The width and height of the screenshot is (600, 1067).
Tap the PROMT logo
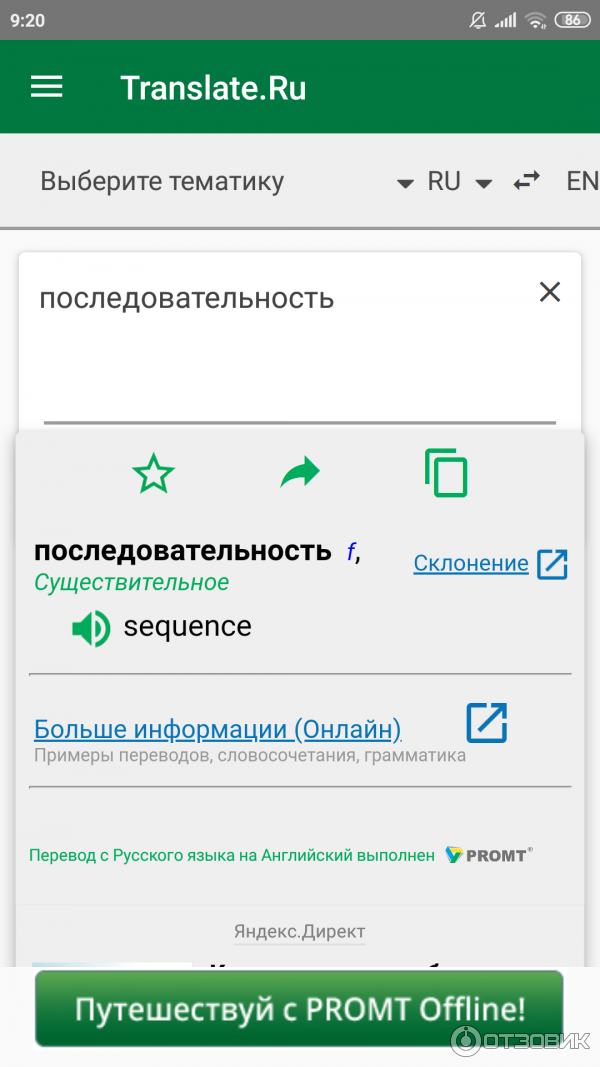[489, 855]
